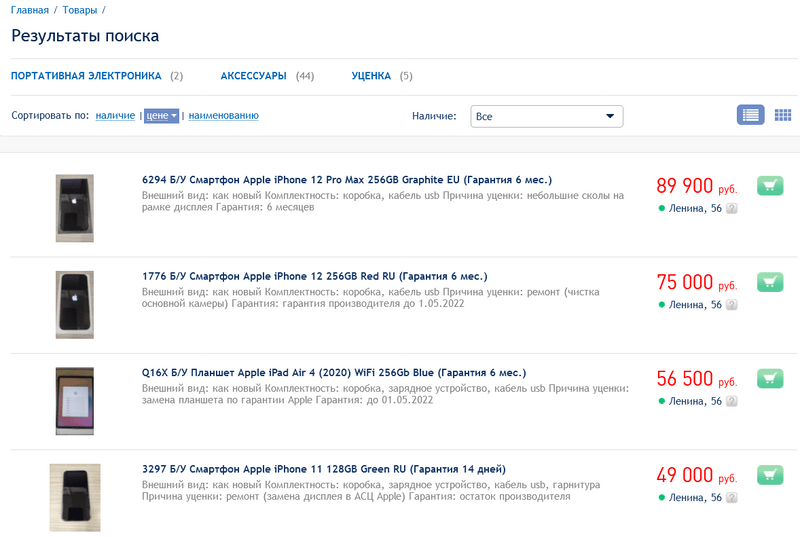
Task: Switch to list view layout
Action: point(751,115)
